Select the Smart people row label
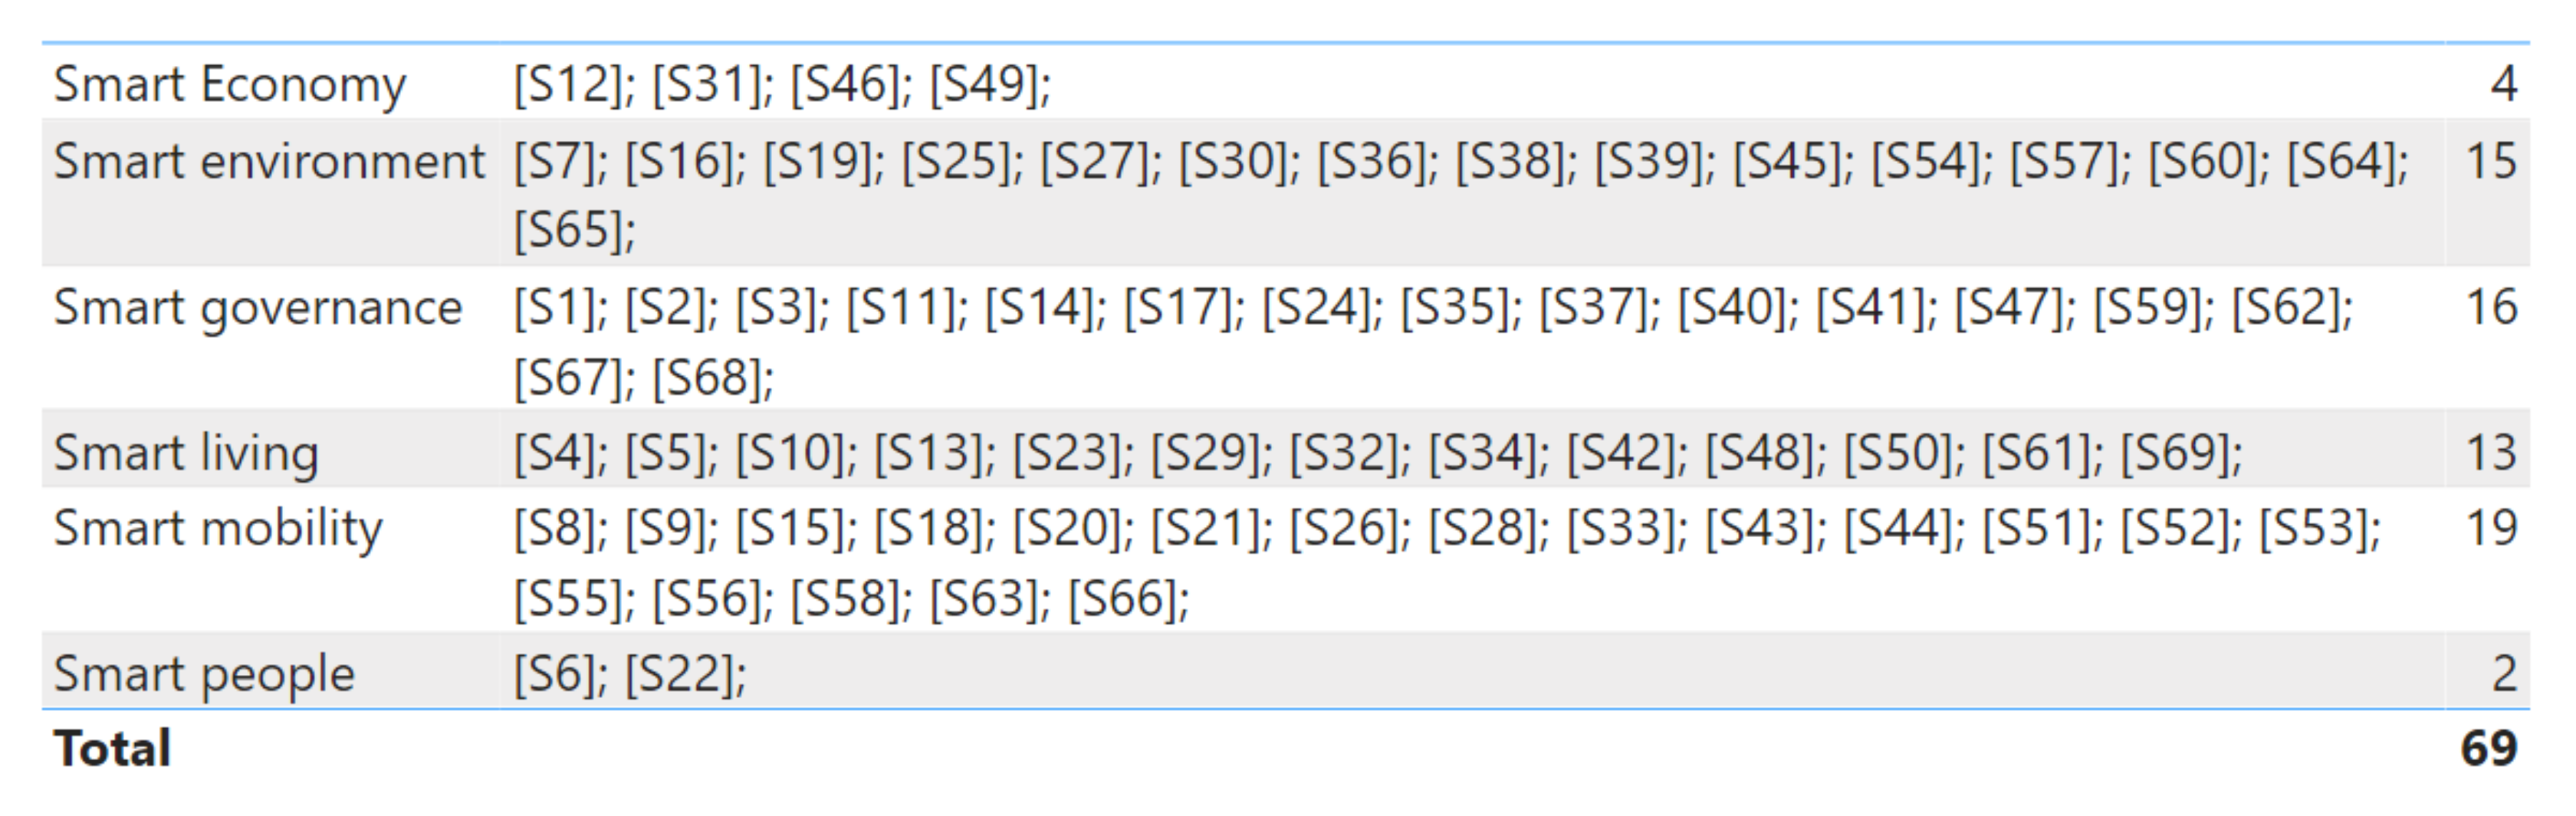Screen dimensions: 2576x816 click(204, 674)
